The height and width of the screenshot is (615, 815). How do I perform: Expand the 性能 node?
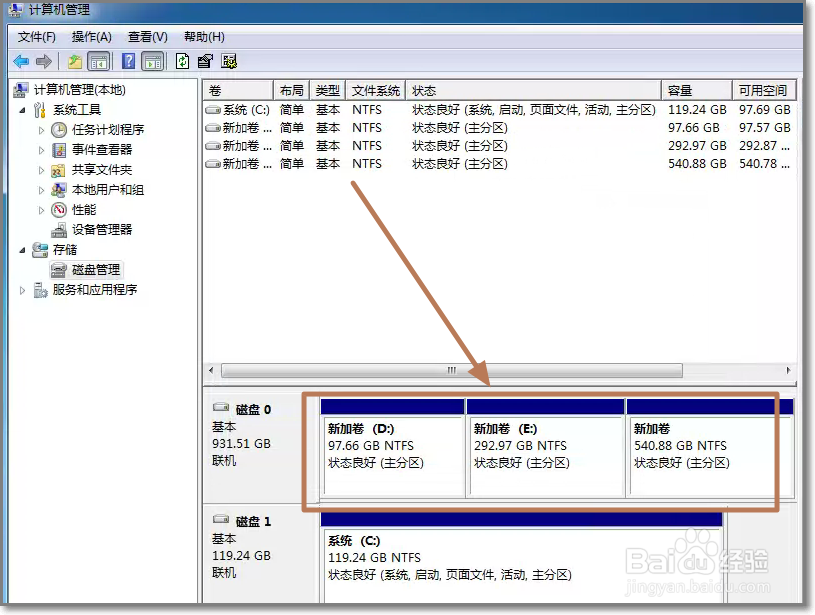tap(41, 210)
